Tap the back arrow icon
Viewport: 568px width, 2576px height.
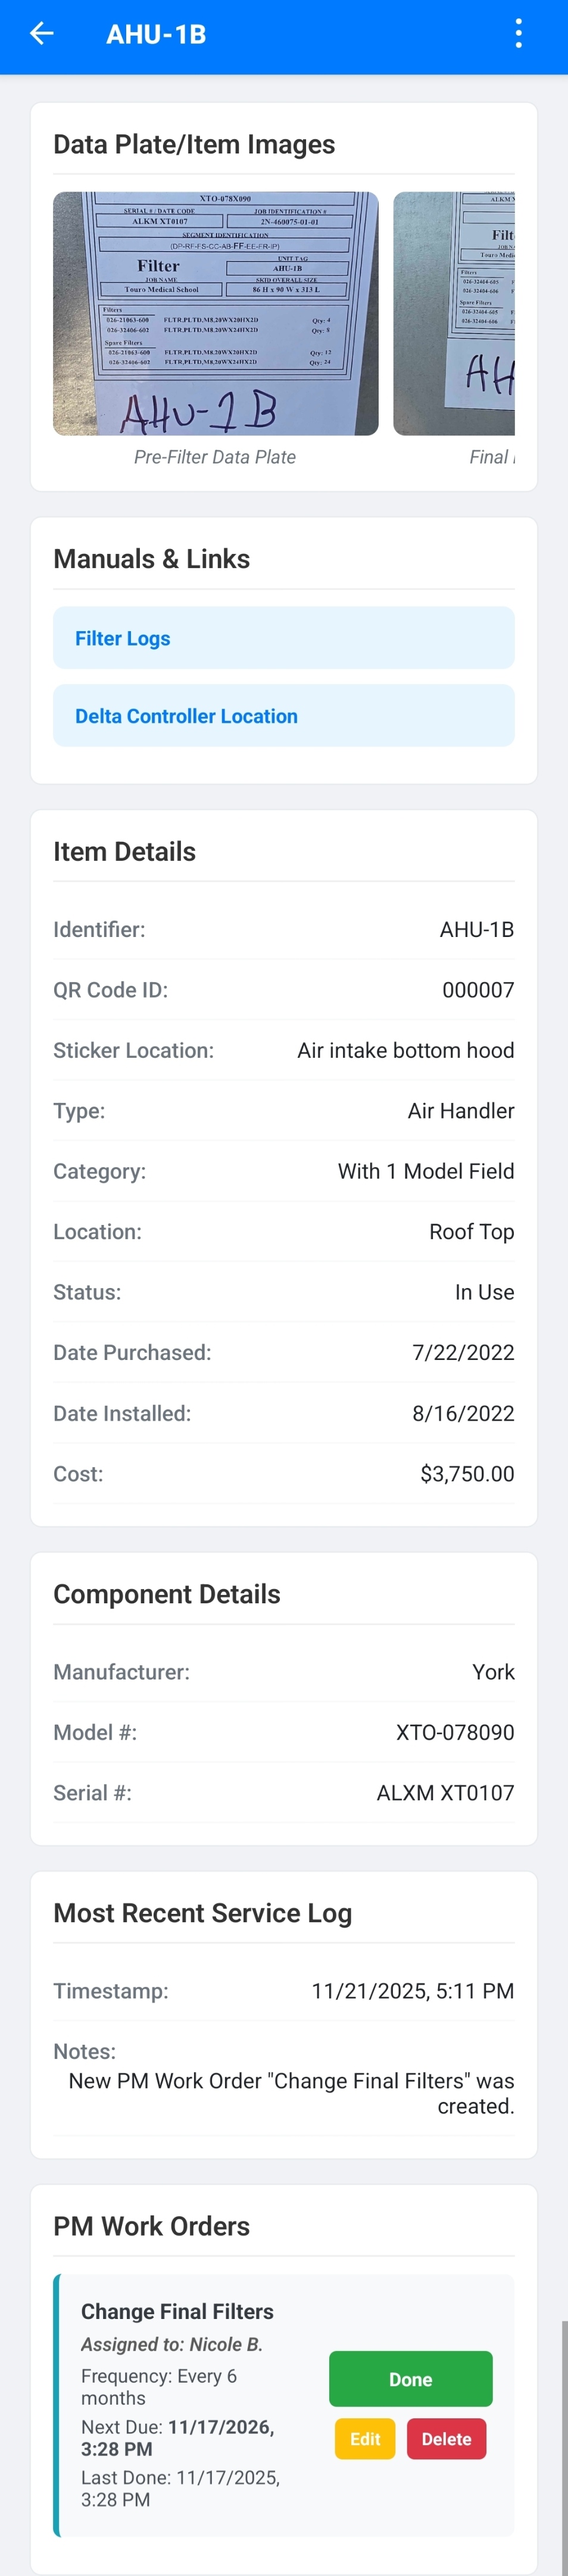pyautogui.click(x=41, y=34)
